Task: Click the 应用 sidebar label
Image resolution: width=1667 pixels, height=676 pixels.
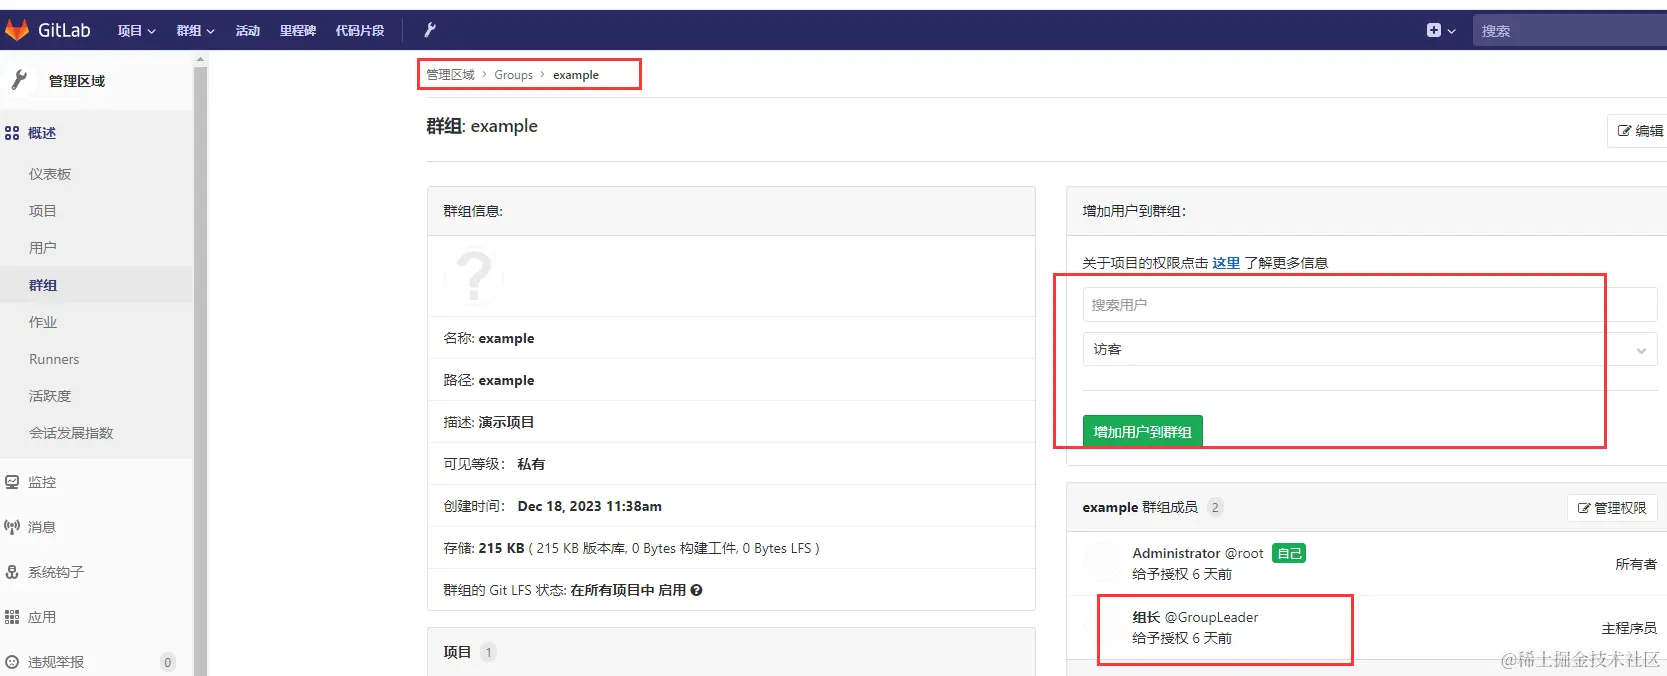Action: click(x=42, y=617)
